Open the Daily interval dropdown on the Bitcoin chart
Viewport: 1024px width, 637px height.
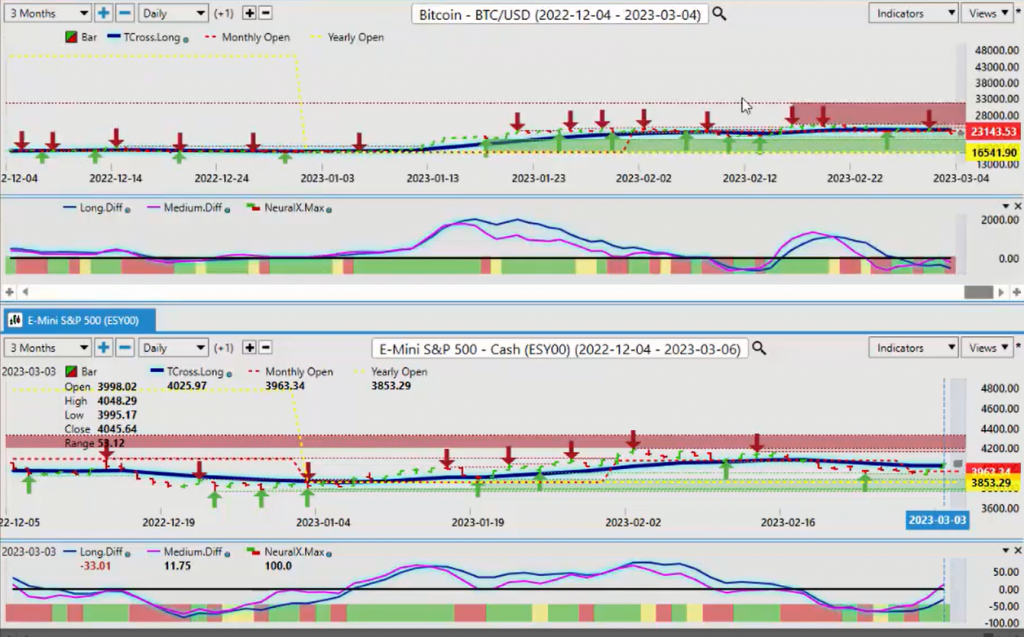(x=173, y=13)
